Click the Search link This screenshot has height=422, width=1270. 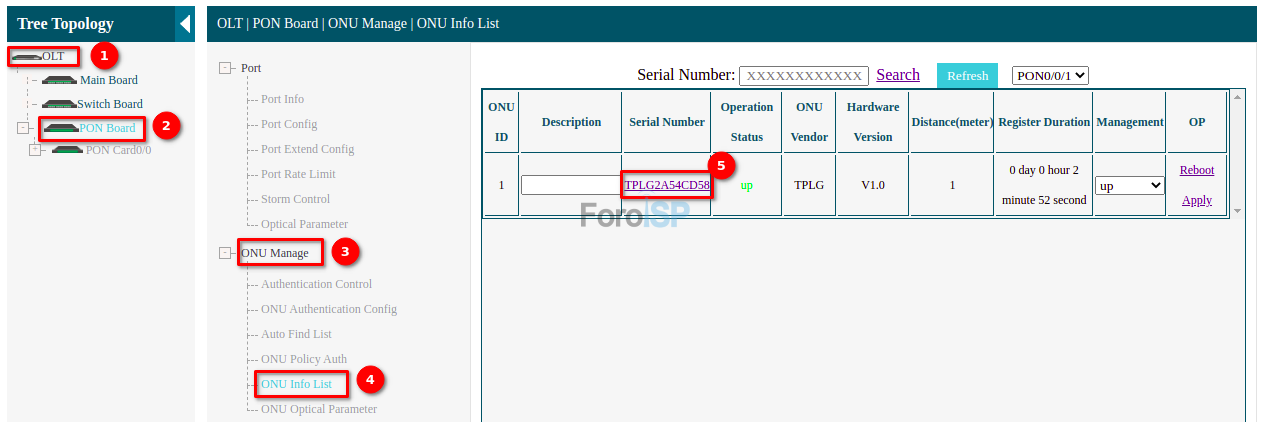pos(898,75)
